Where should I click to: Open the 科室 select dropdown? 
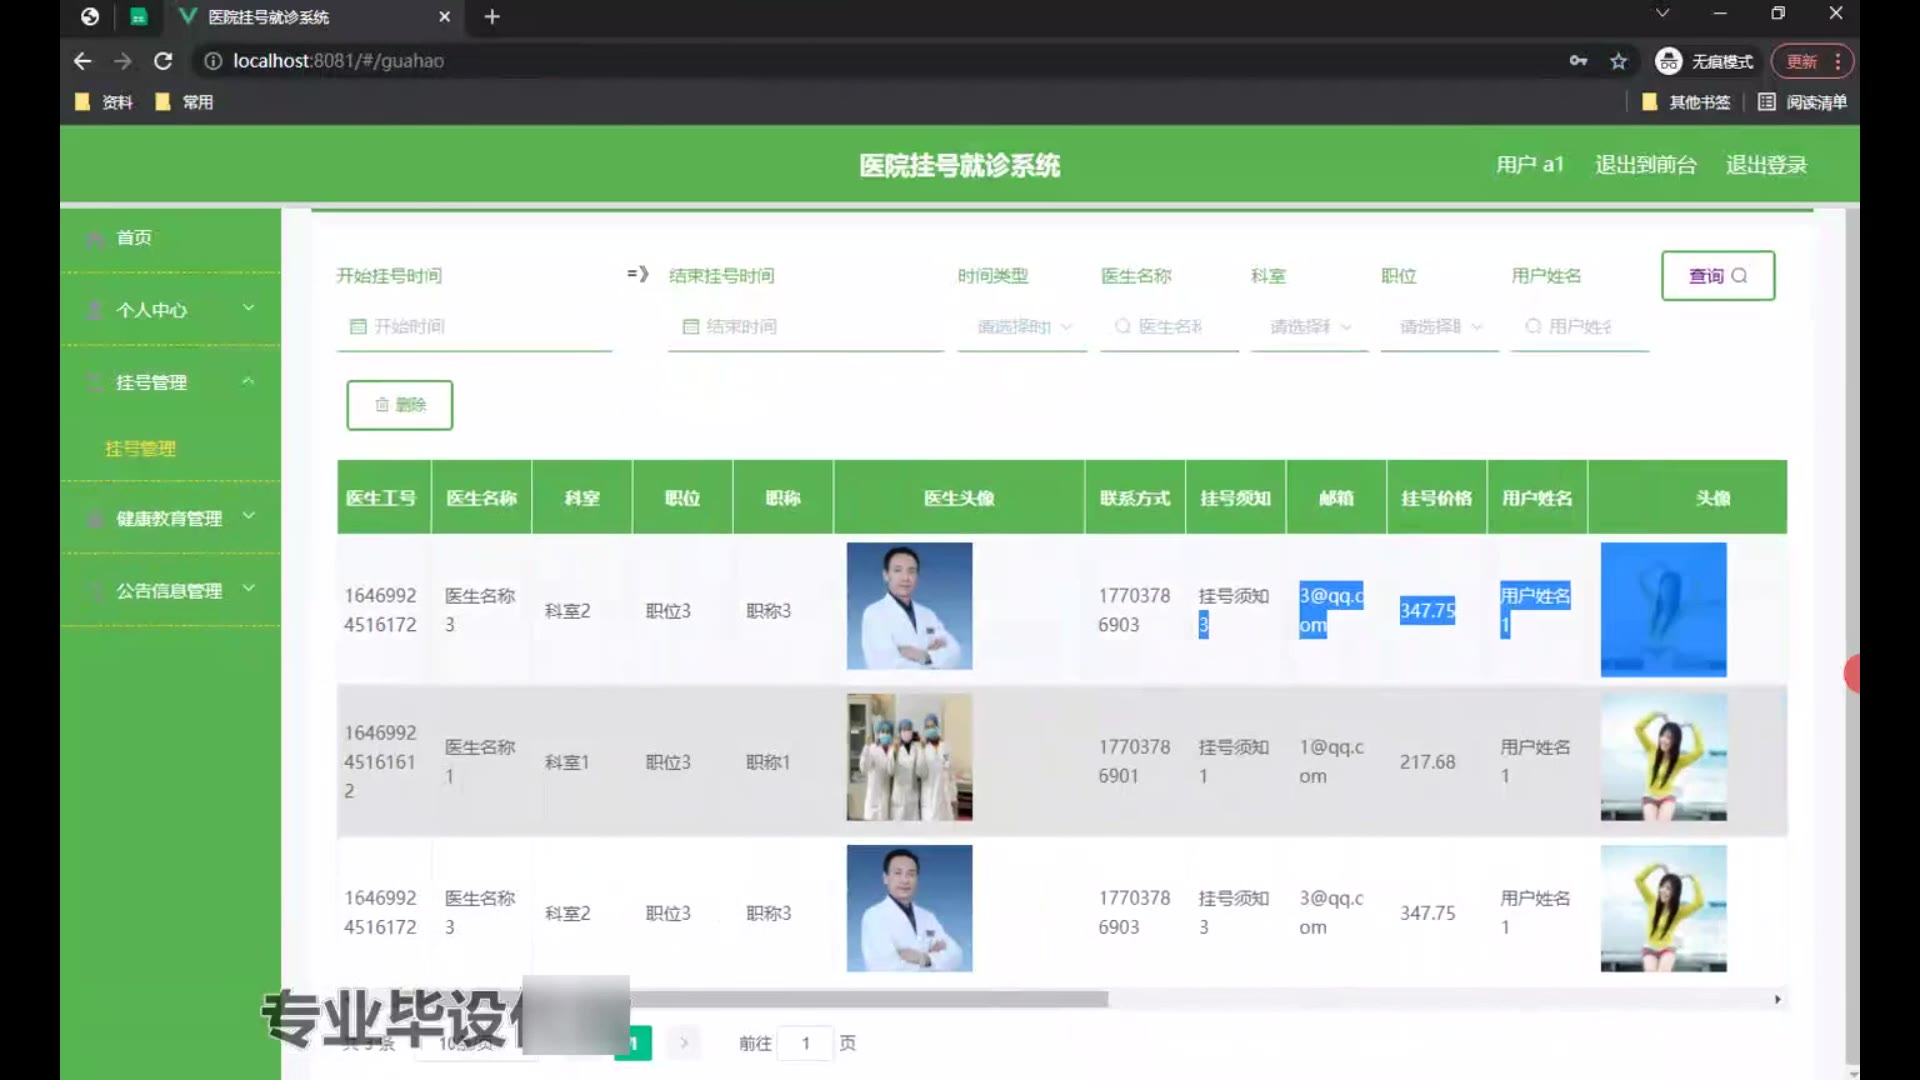(1309, 327)
